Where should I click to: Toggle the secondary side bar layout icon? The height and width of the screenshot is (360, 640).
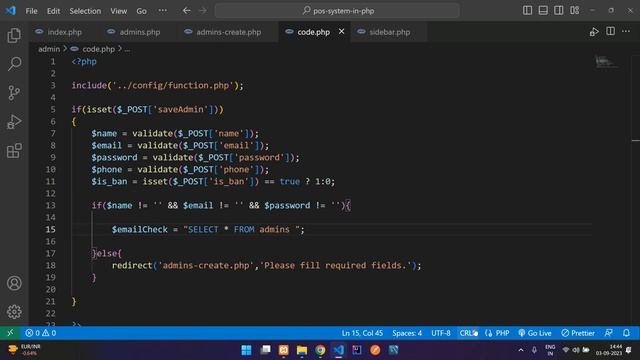558,11
